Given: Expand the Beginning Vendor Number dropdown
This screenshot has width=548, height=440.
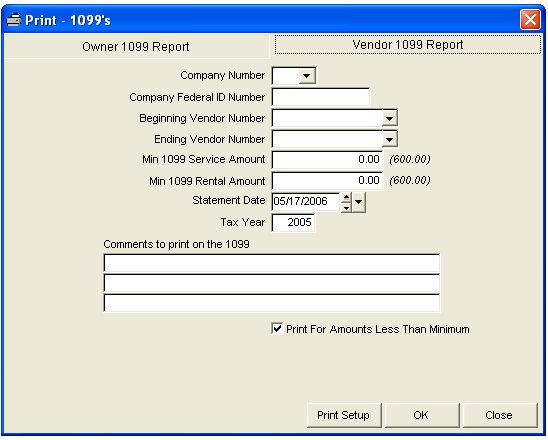Looking at the screenshot, I should point(389,118).
